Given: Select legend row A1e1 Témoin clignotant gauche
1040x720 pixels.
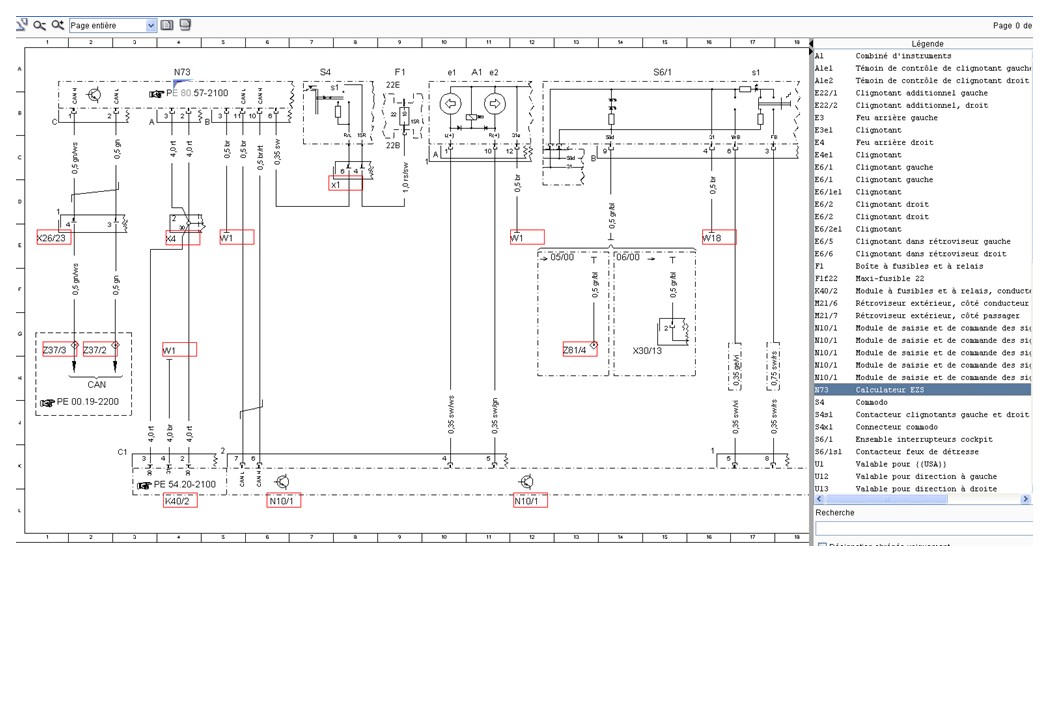Looking at the screenshot, I should coord(923,68).
